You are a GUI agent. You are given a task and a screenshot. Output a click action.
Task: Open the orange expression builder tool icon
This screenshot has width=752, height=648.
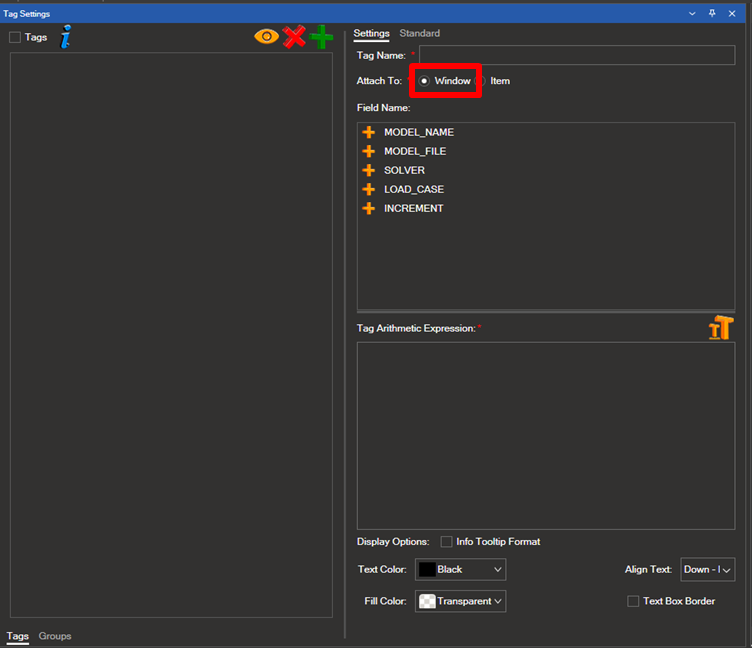click(720, 328)
